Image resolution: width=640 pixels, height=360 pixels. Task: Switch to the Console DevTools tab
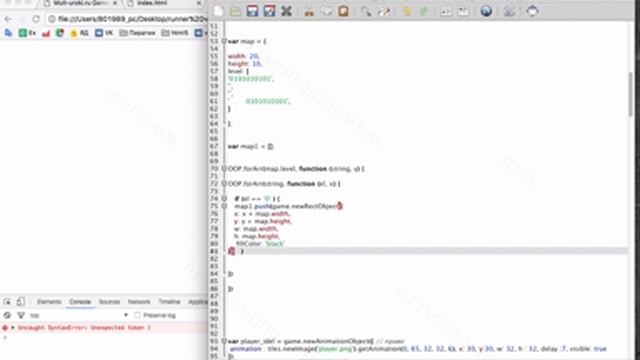pyautogui.click(x=80, y=302)
